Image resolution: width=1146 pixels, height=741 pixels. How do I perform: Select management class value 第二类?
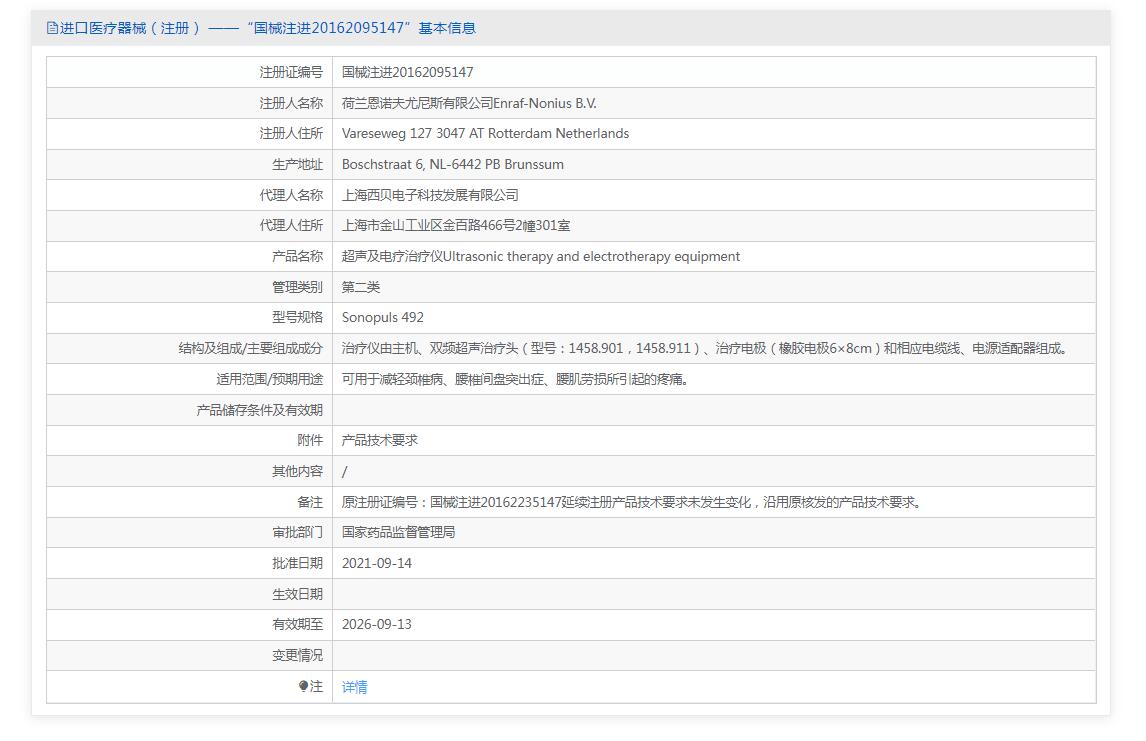coord(360,287)
